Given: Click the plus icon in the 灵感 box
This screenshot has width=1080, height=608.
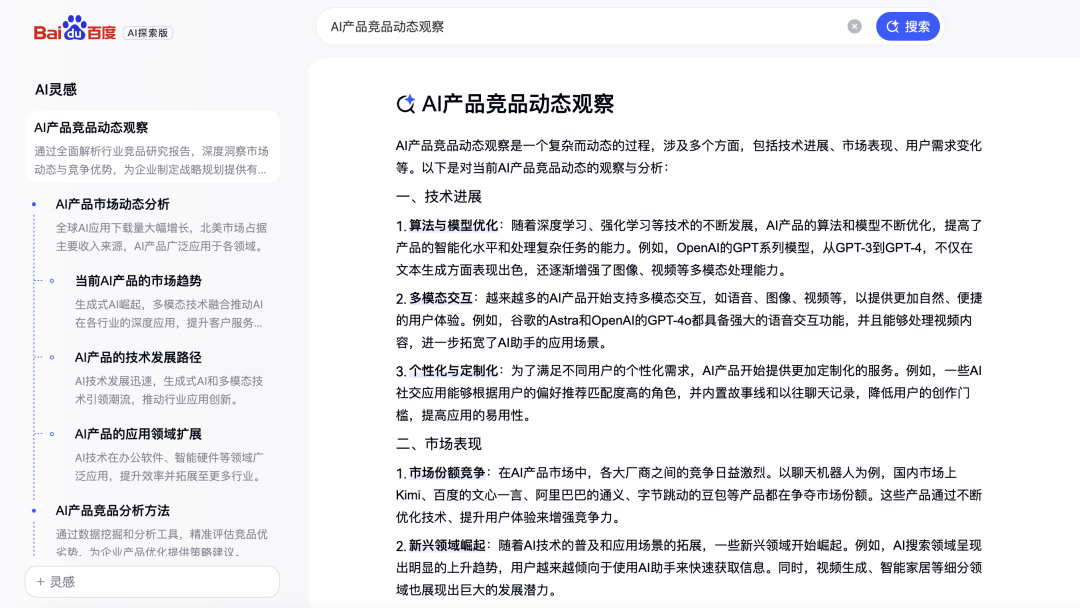Looking at the screenshot, I should [x=40, y=582].
